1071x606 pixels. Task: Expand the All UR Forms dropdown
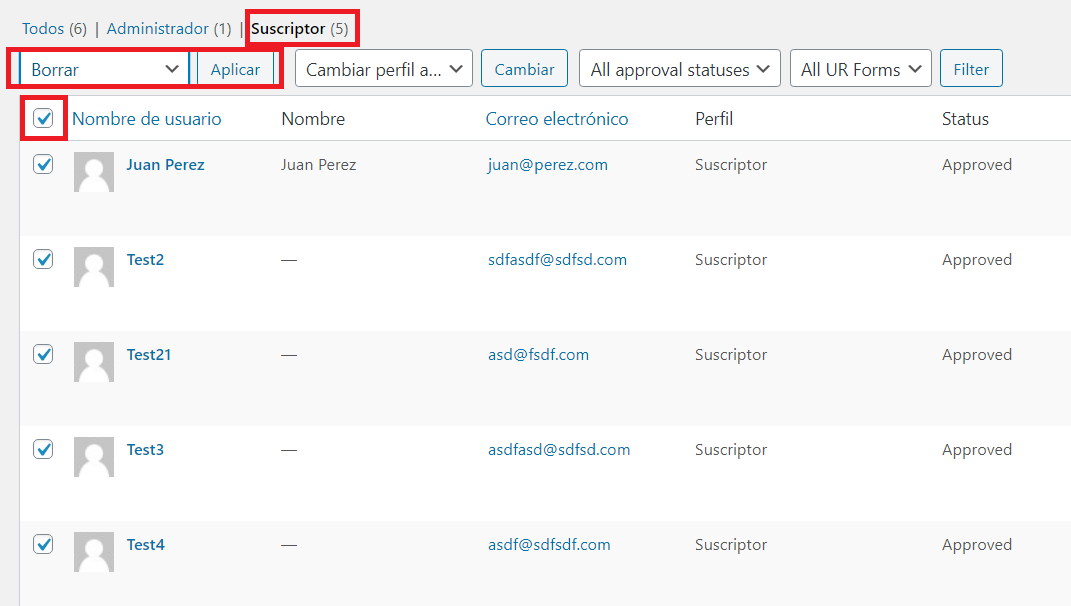pos(861,69)
